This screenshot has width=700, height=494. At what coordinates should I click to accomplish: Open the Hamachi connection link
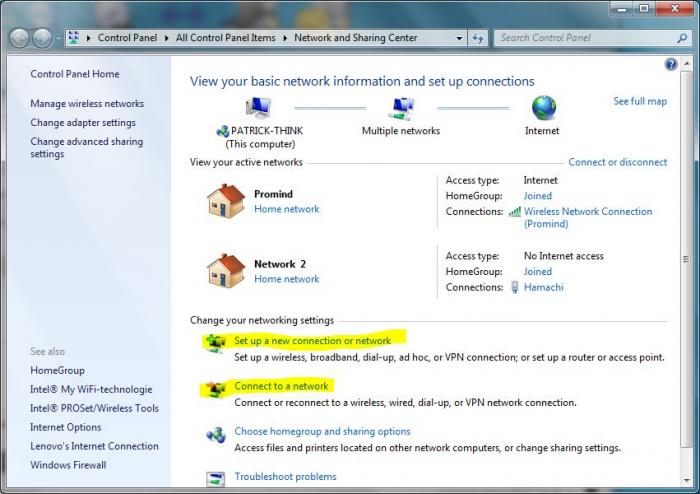click(x=544, y=287)
